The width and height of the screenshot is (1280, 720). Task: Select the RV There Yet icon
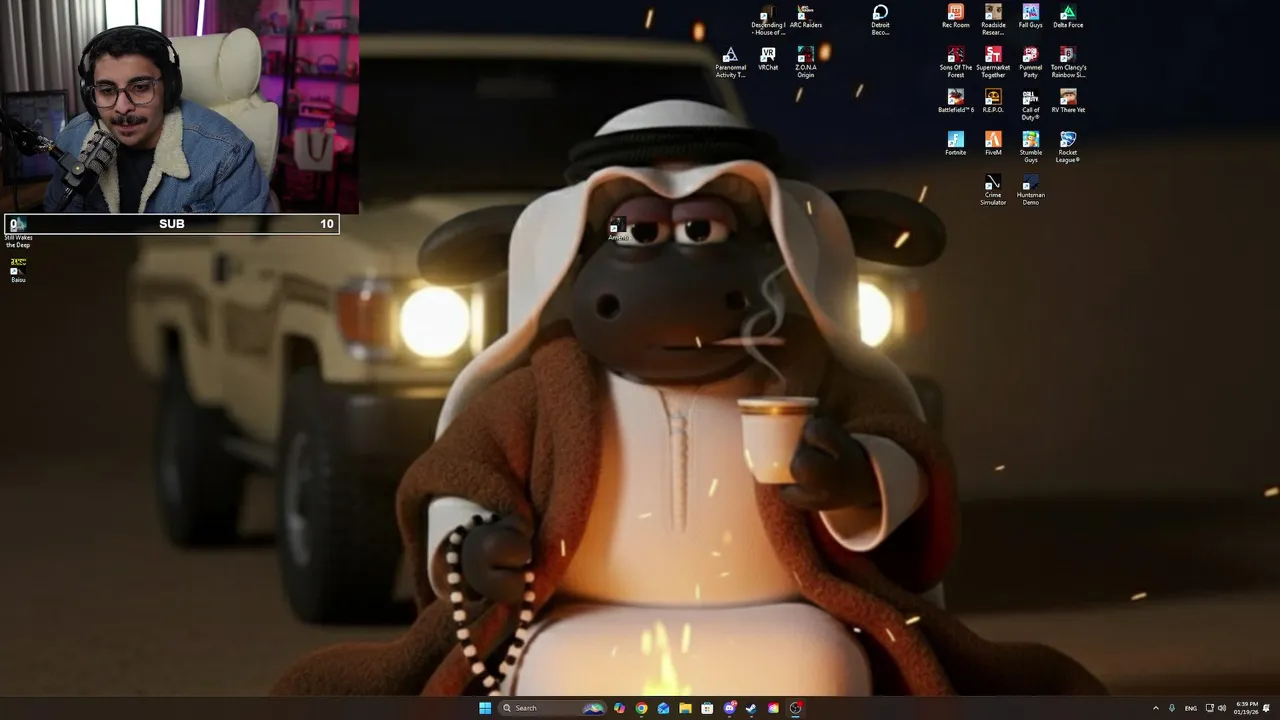(1068, 102)
